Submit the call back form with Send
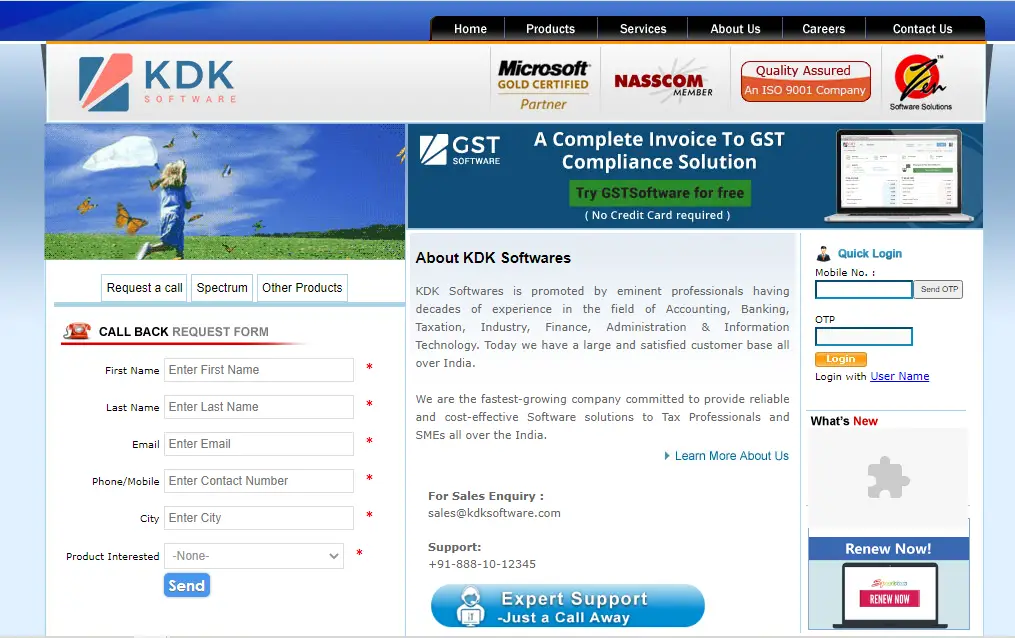 (x=186, y=586)
